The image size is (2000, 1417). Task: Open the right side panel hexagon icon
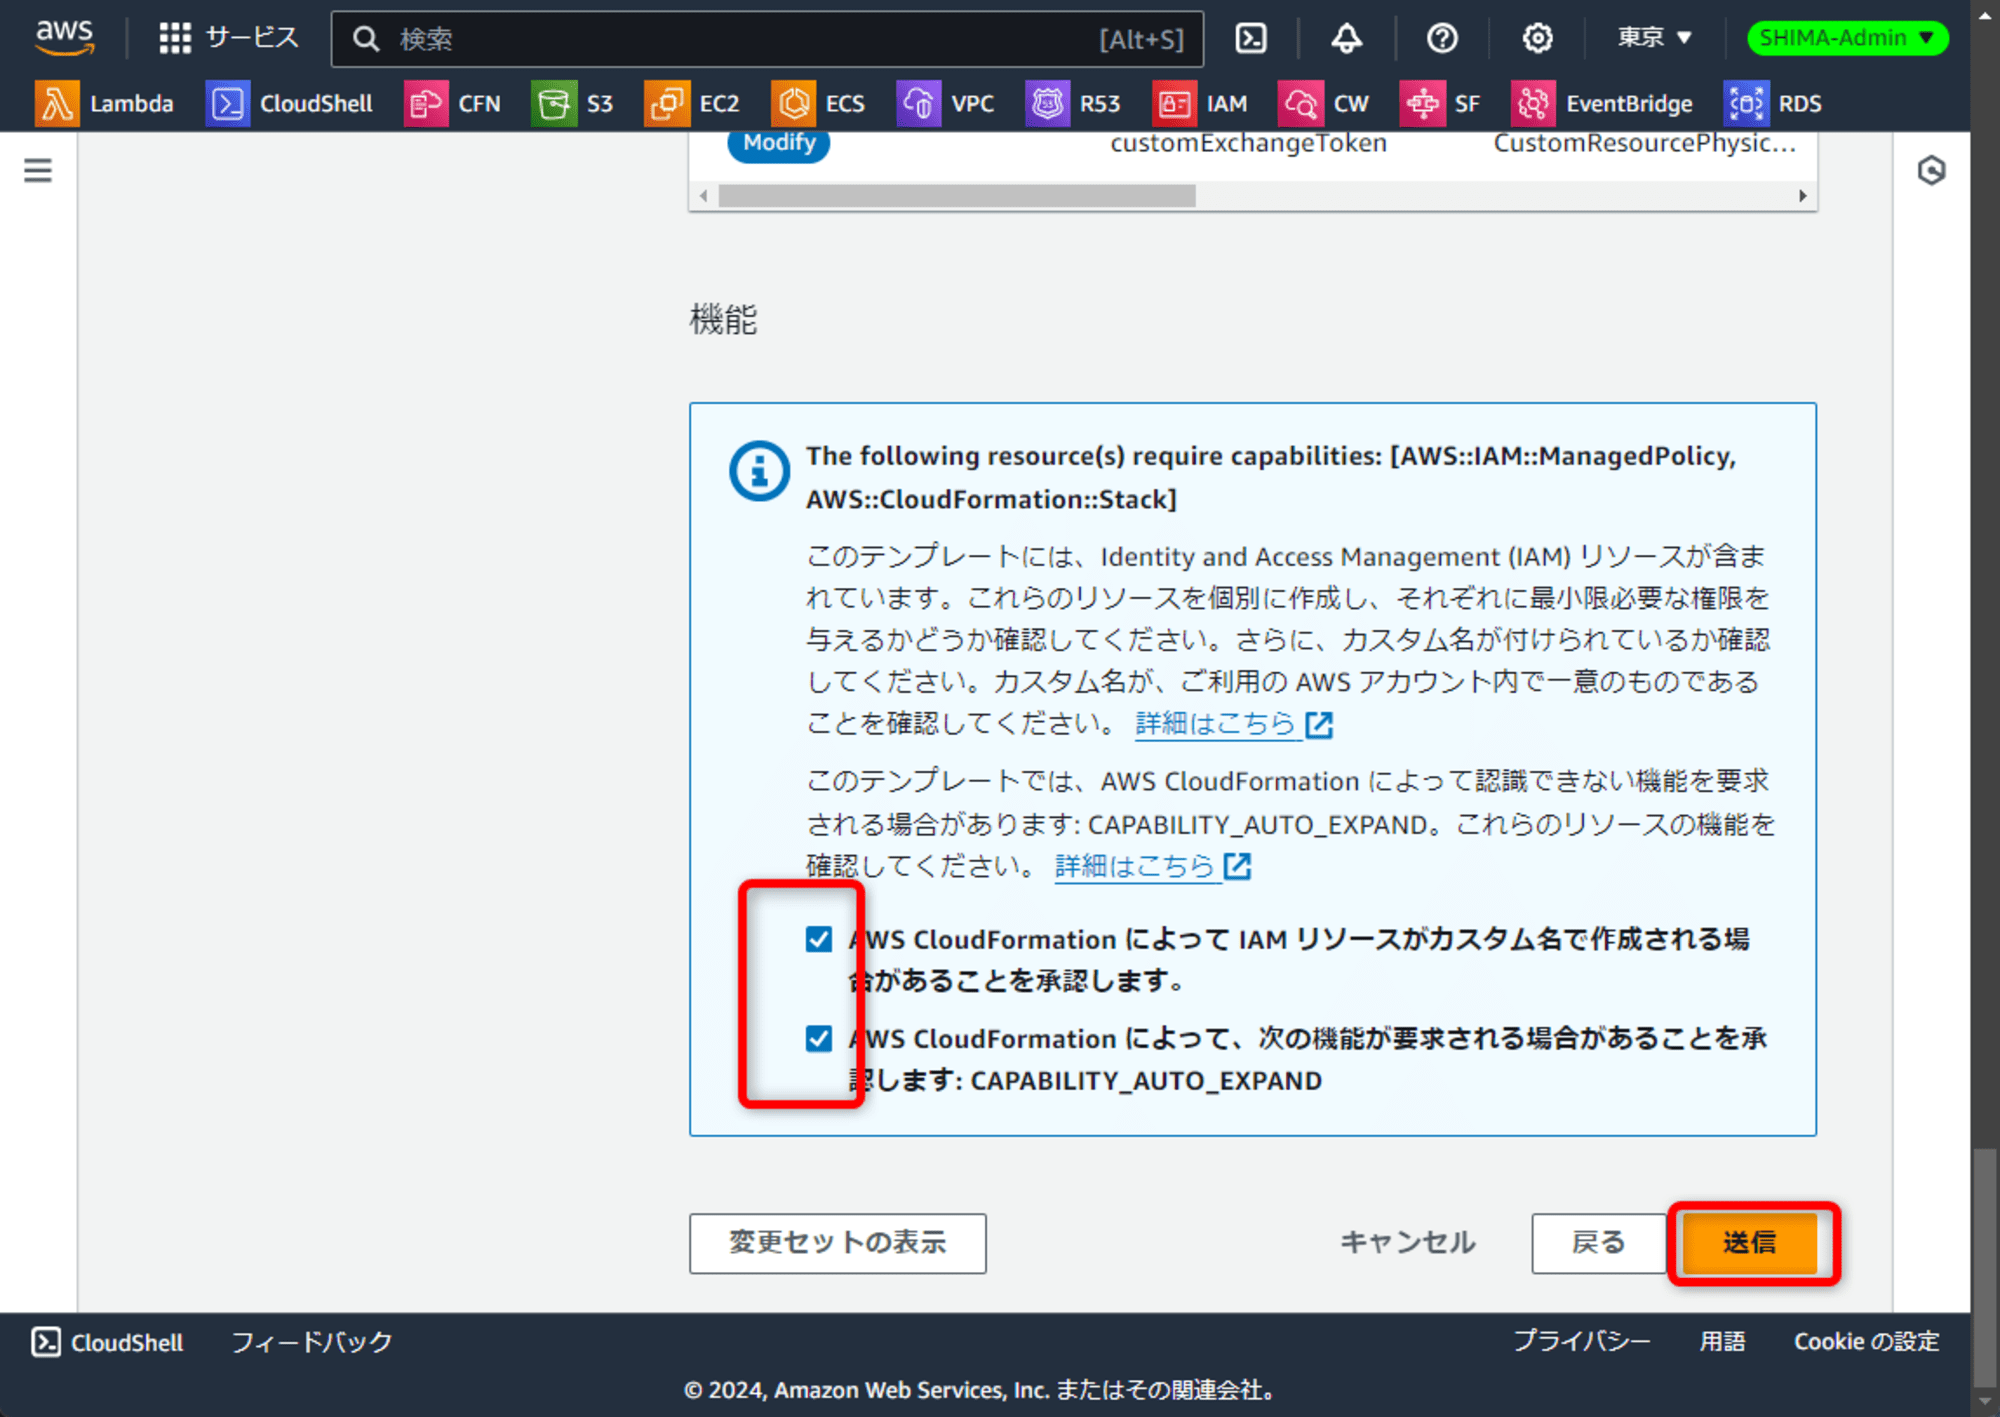tap(1931, 170)
